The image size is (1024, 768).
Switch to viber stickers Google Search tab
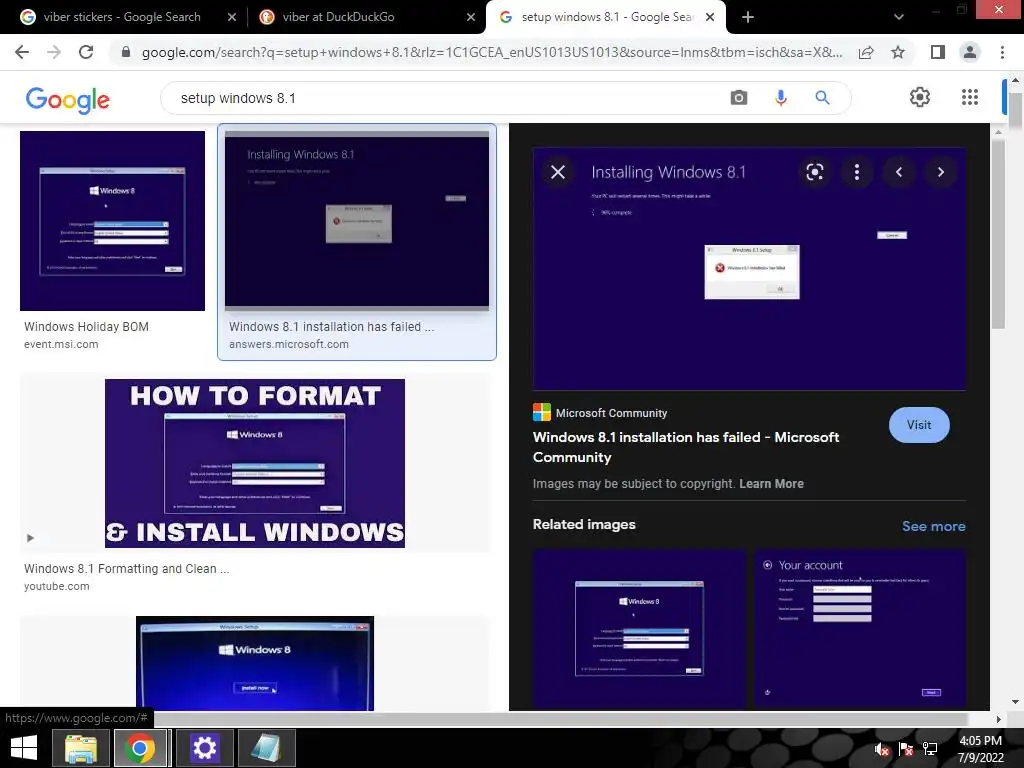tap(121, 17)
